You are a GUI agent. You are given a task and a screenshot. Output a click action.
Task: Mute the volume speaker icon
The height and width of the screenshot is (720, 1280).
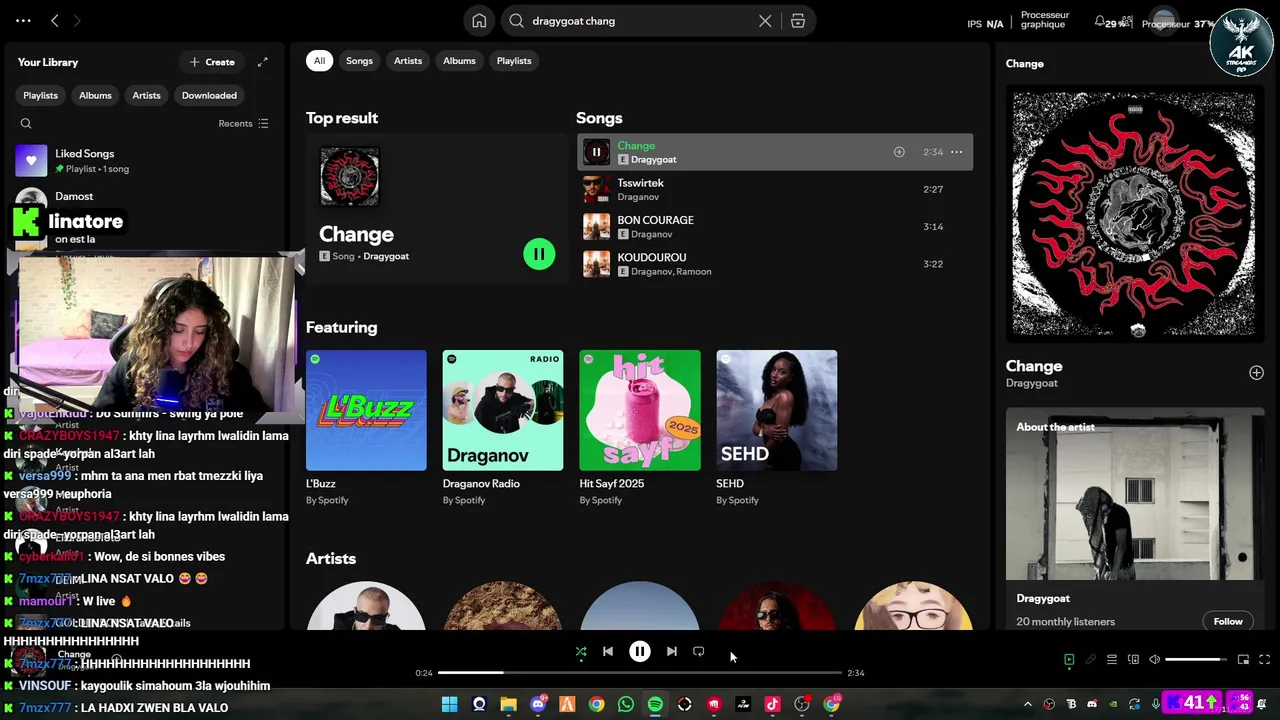point(1155,660)
